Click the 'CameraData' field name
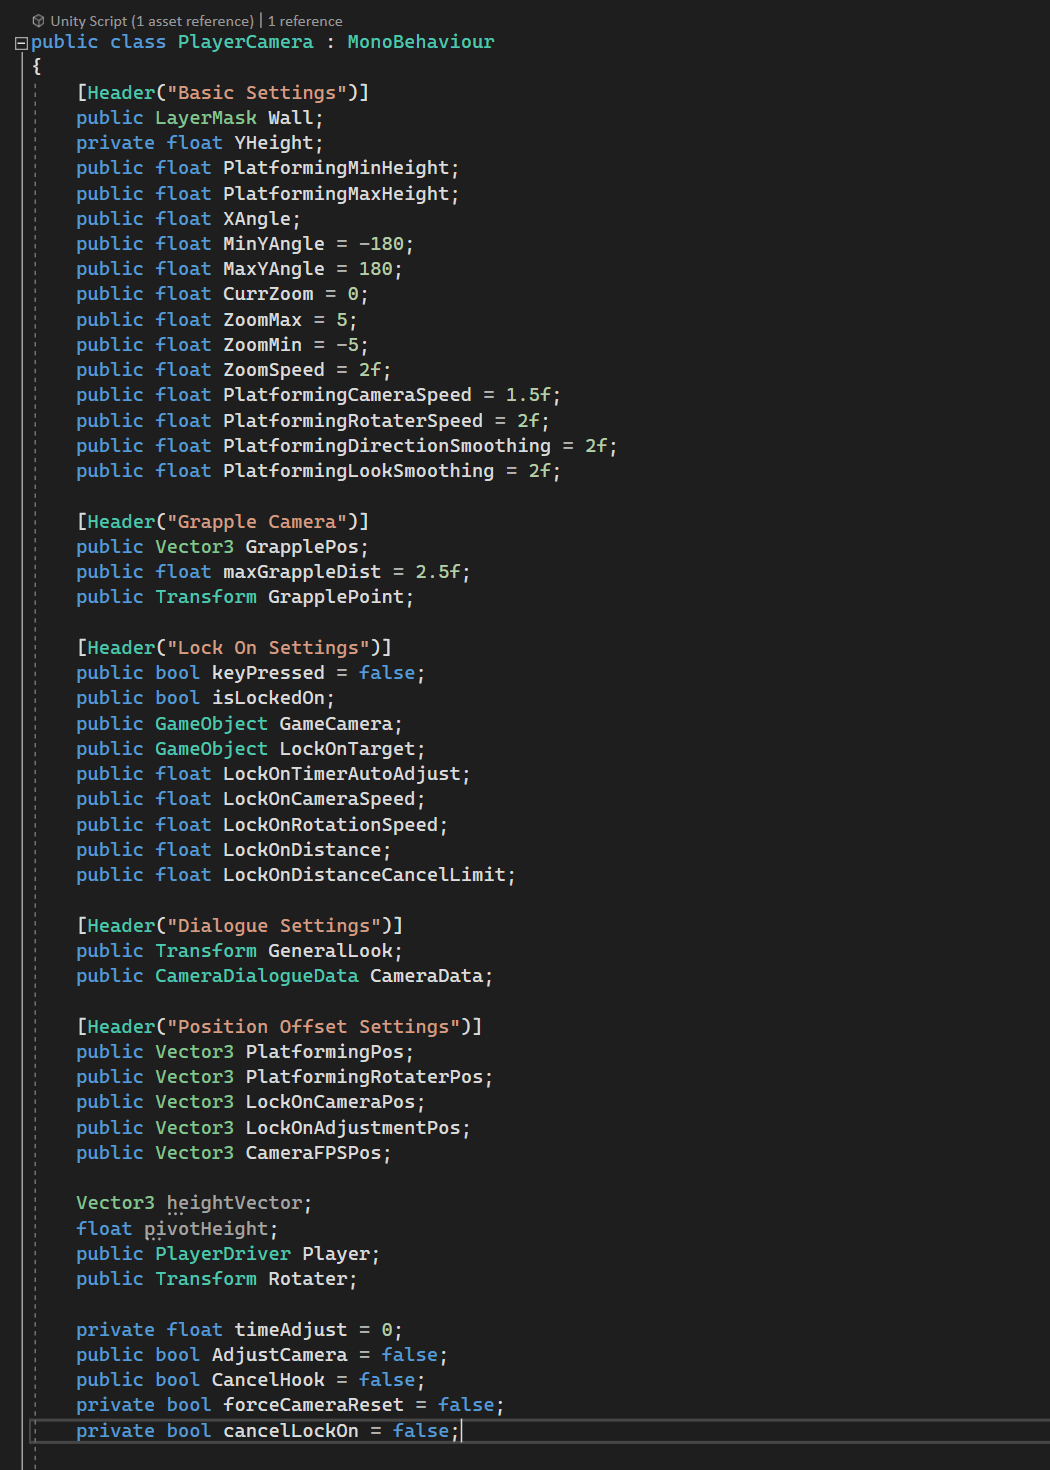The width and height of the screenshot is (1050, 1470). 427,976
